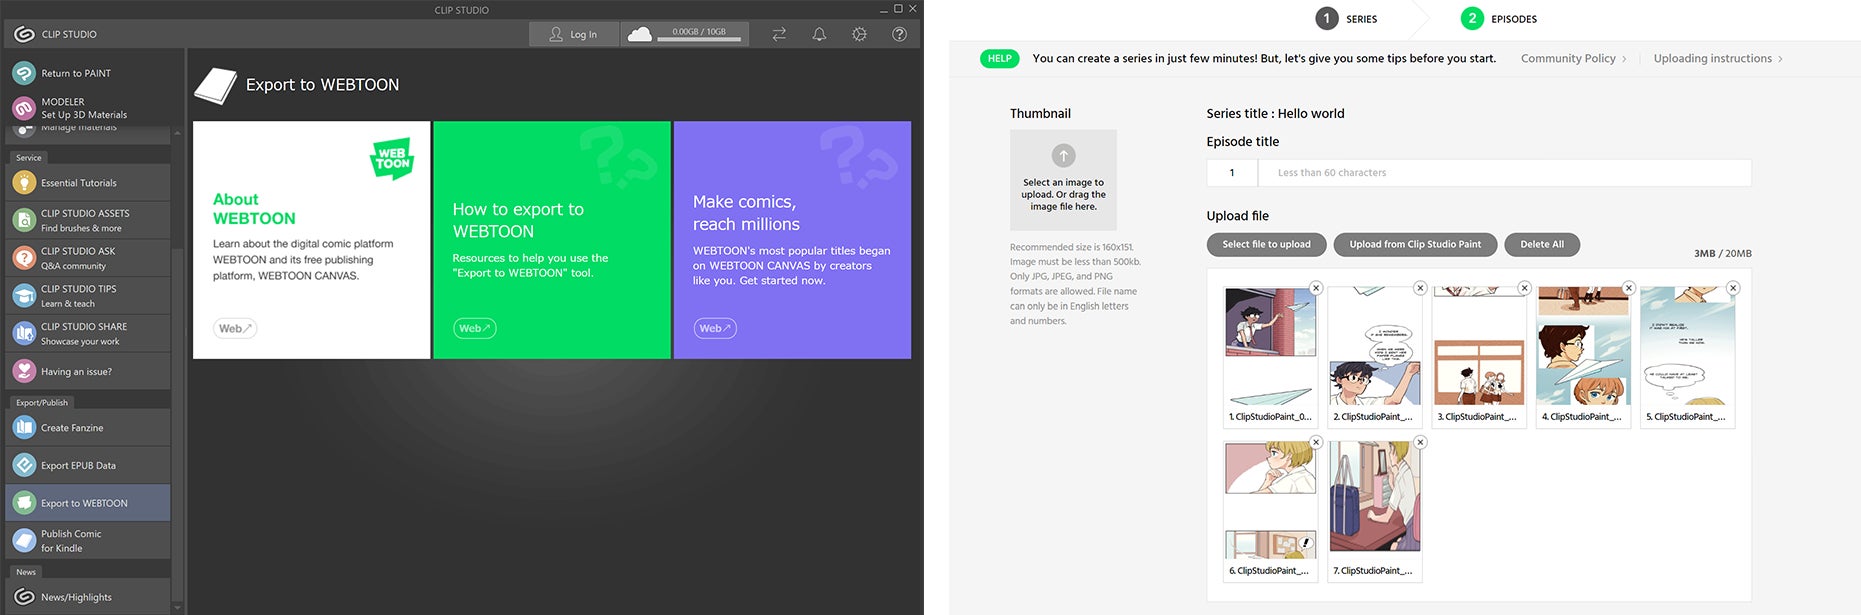
Task: Open News/Highlights
Action: (88, 597)
